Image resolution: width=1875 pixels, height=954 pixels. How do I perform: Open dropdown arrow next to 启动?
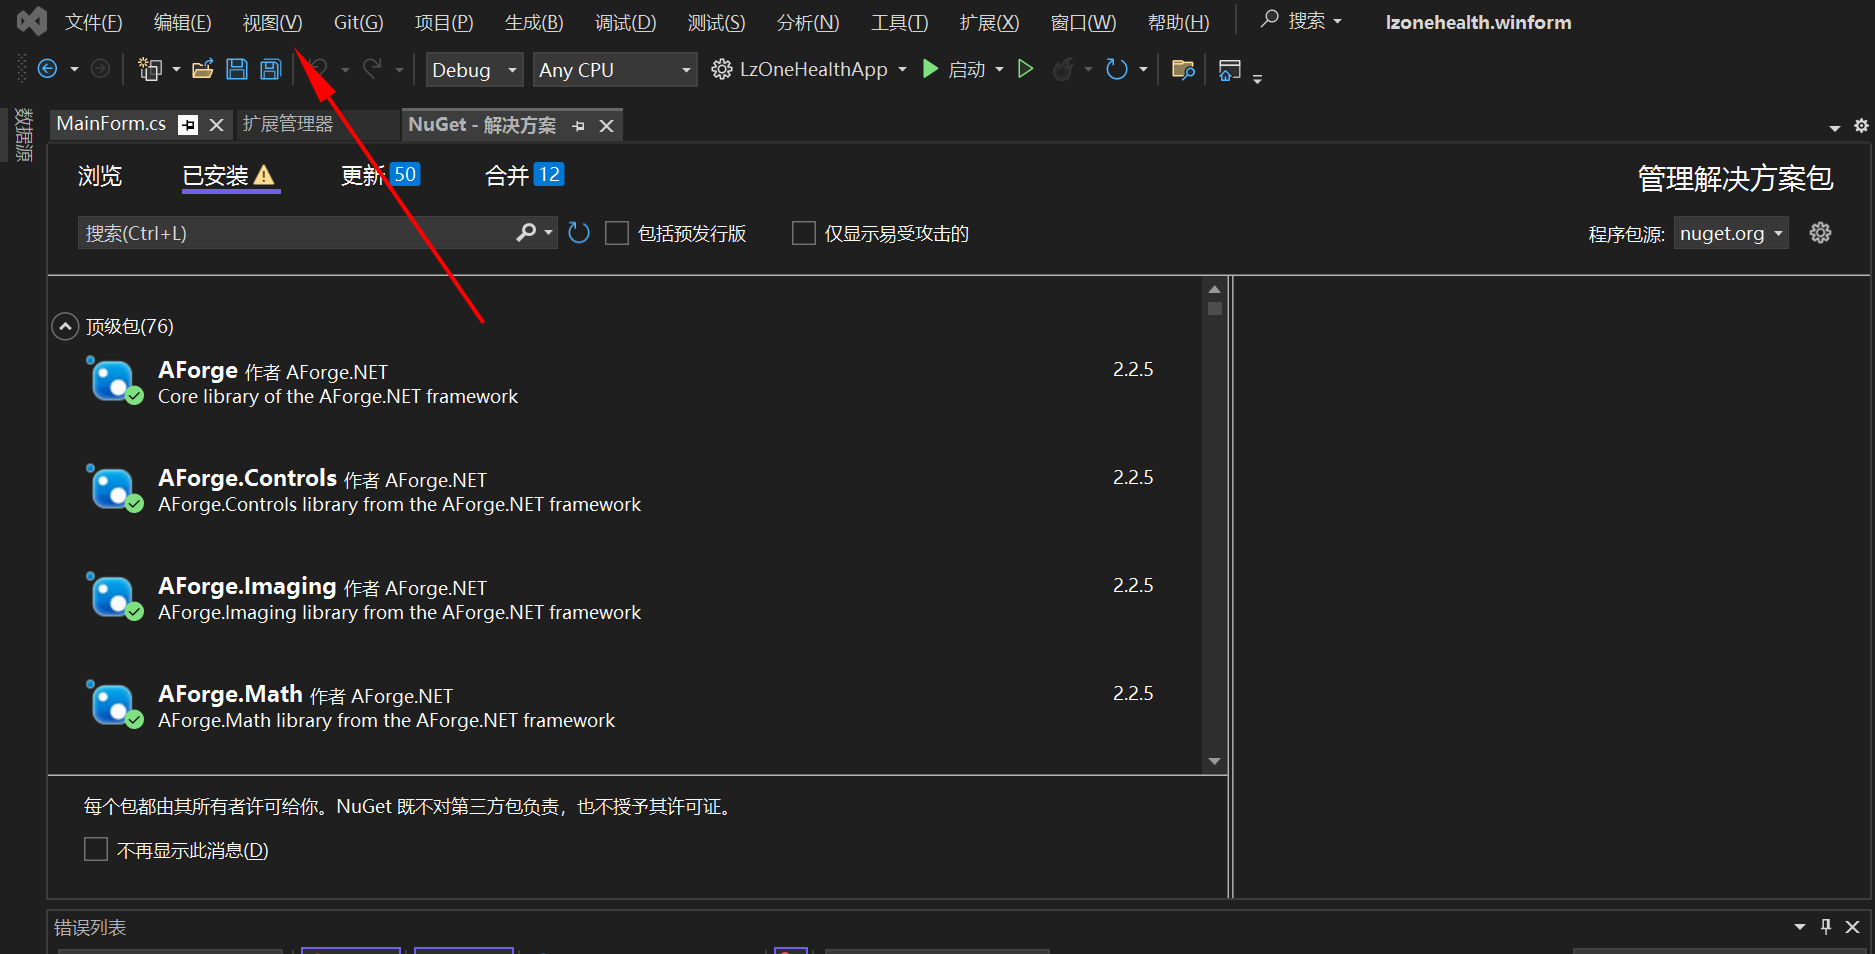[x=999, y=69]
